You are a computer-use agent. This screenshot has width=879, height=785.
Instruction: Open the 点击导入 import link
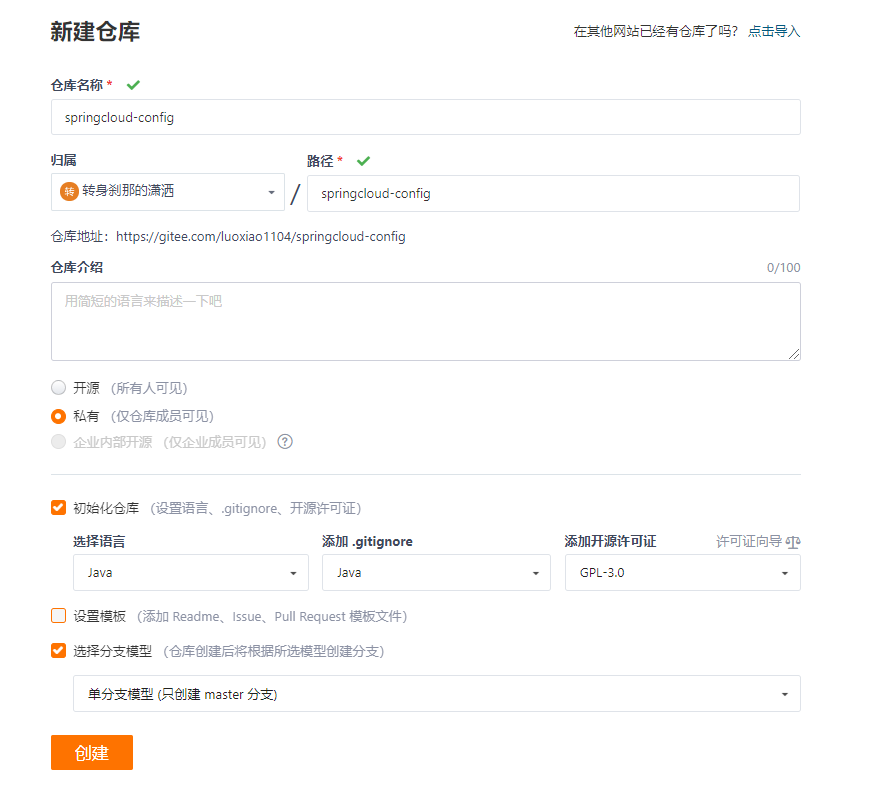pyautogui.click(x=774, y=31)
